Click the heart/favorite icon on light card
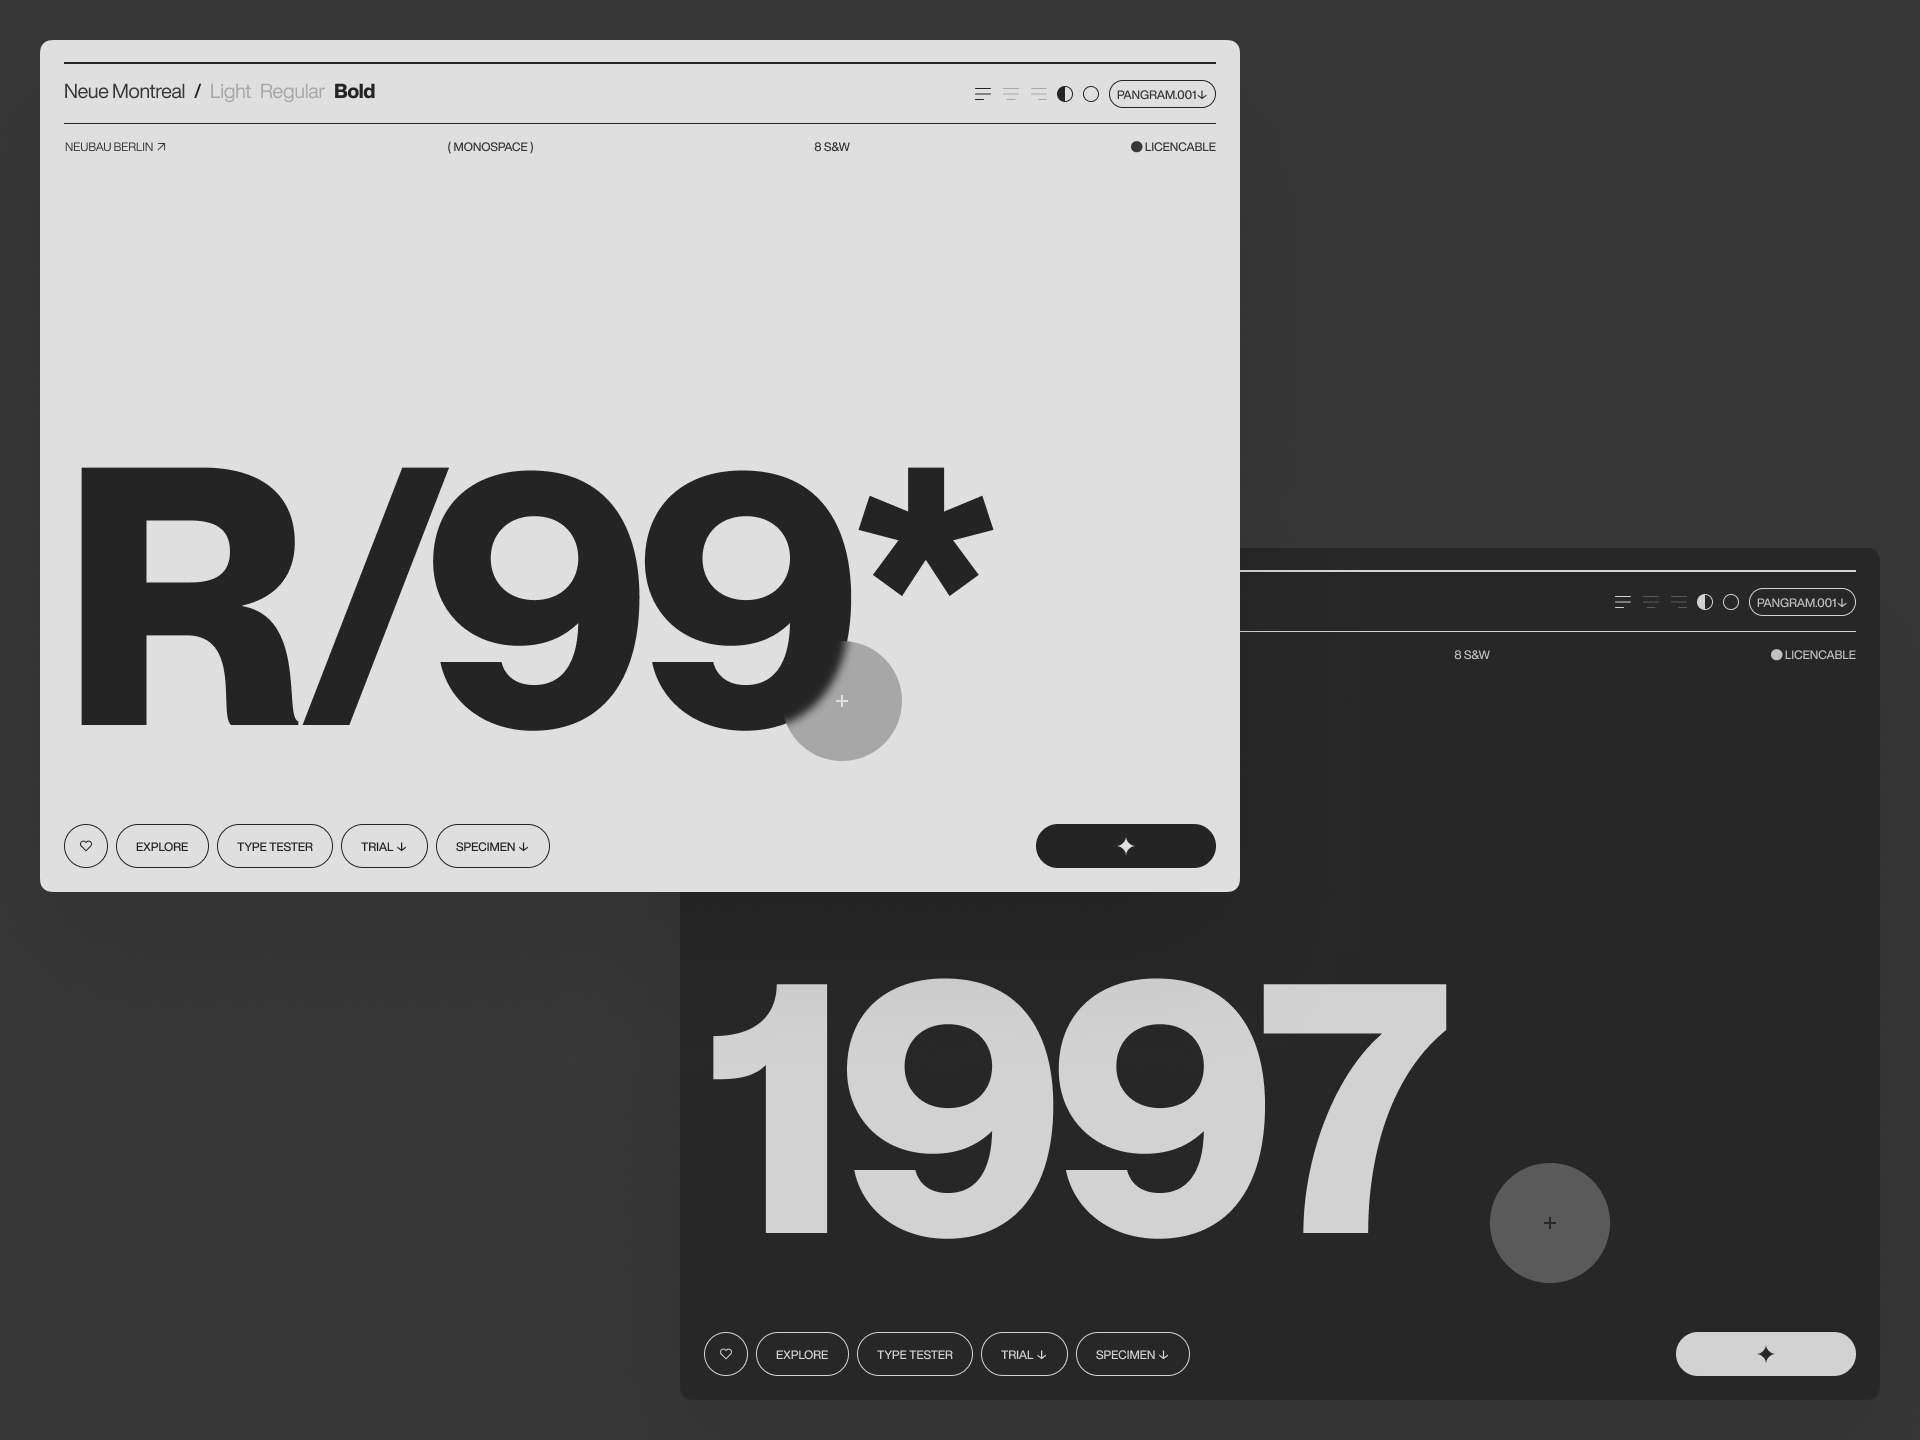 [x=85, y=846]
